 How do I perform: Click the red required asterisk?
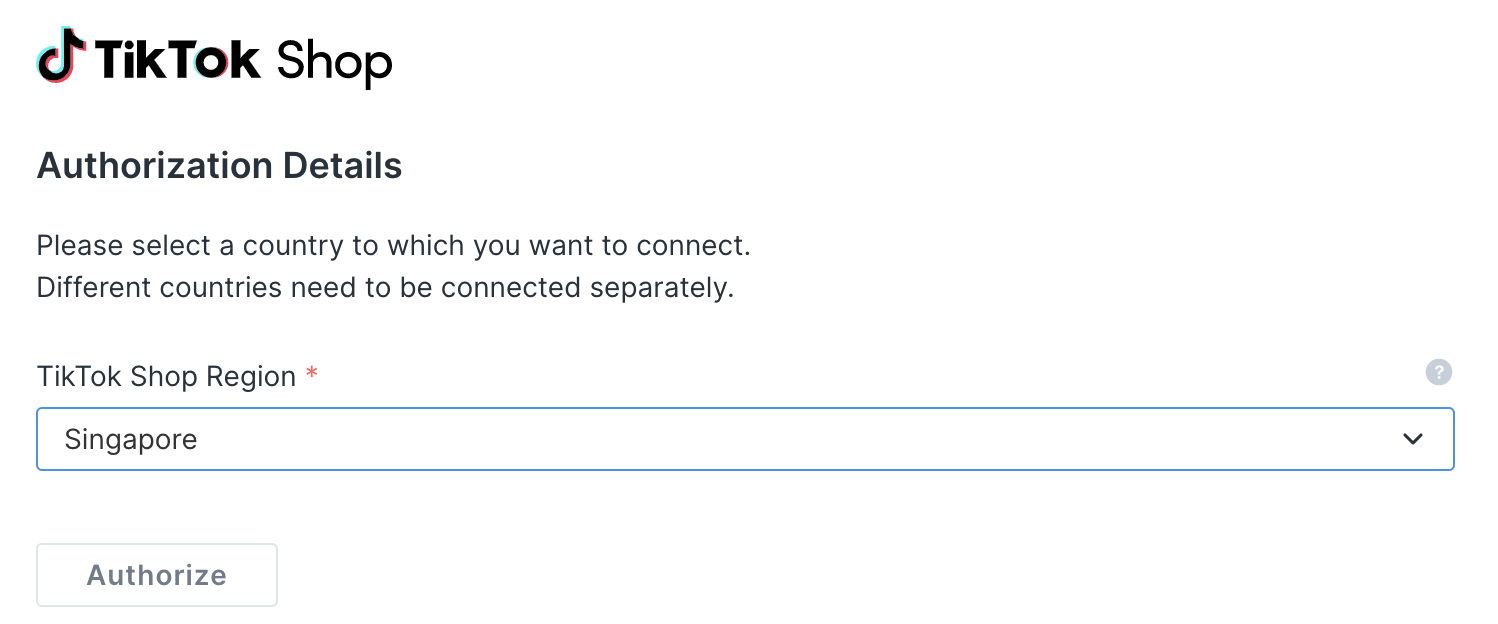(312, 374)
